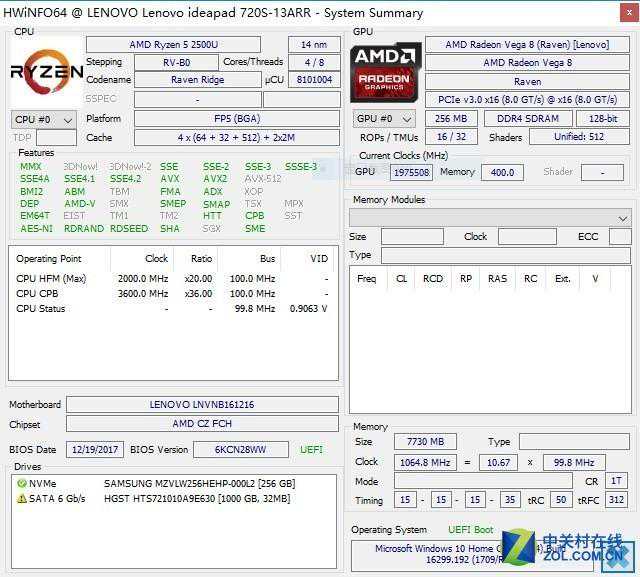Click the BIOS Version field 6KCN28WW

240,450
